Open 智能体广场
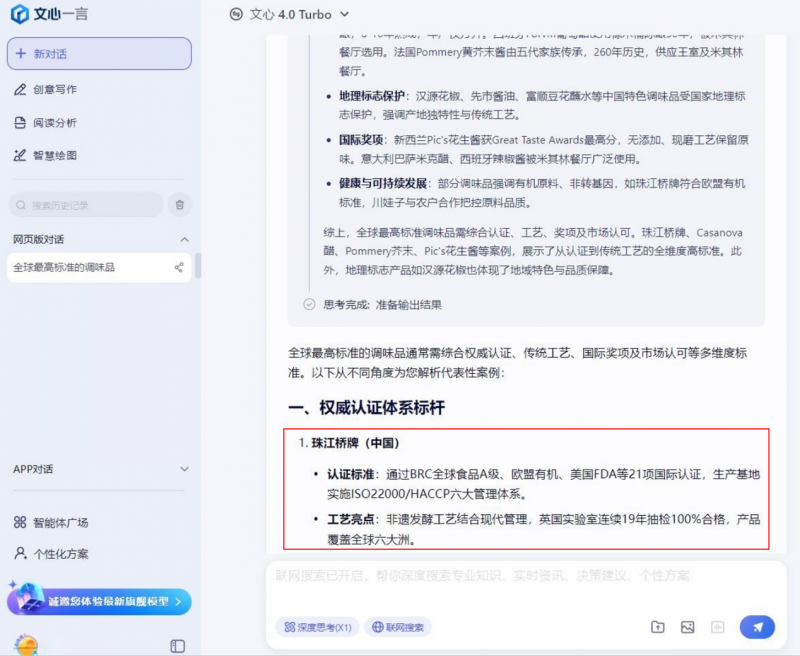The height and width of the screenshot is (656, 800). click(51, 522)
